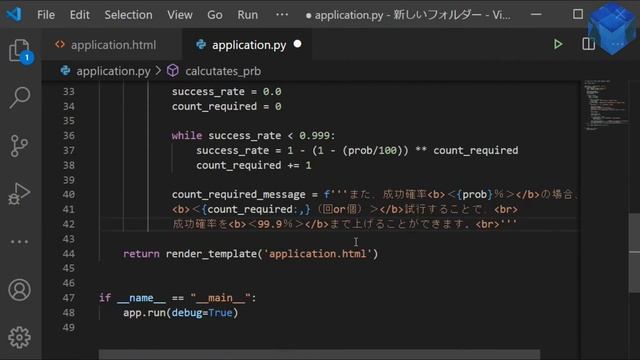Viewport: 640px width, 360px height.
Task: Click 'render_template' on line 44
Action: [211, 253]
